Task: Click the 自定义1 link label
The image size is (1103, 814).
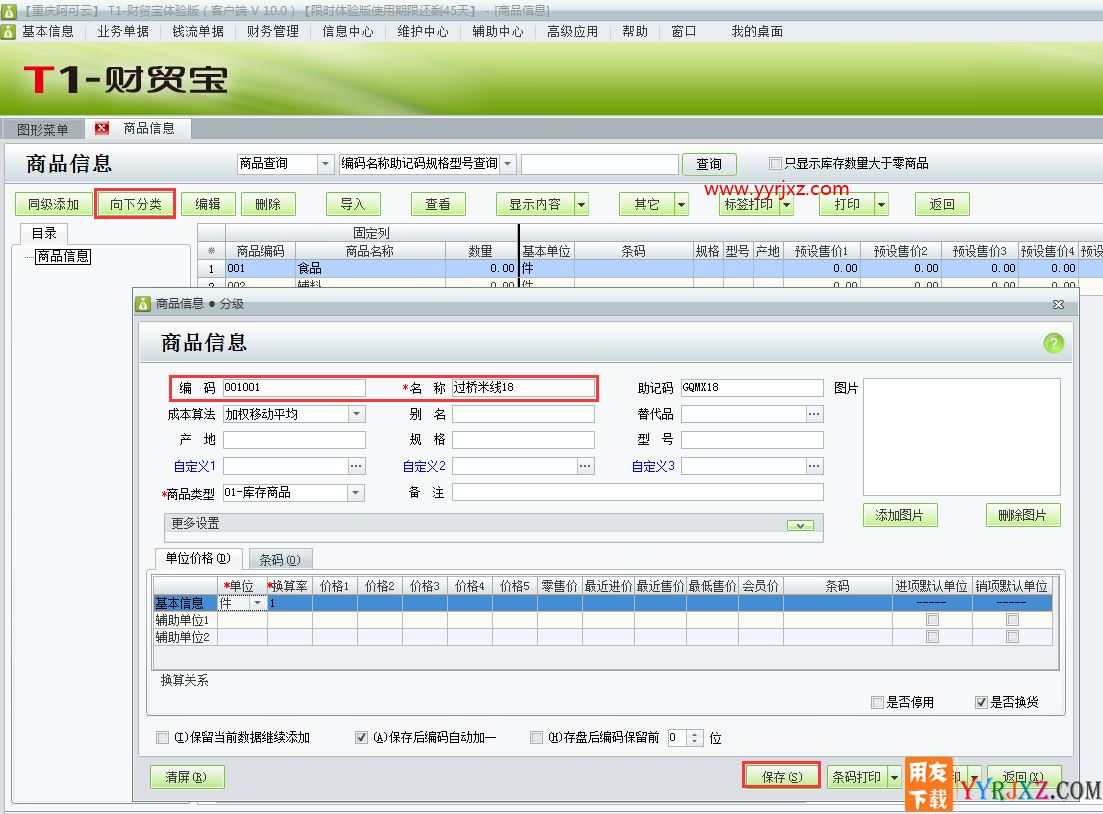Action: coord(195,466)
